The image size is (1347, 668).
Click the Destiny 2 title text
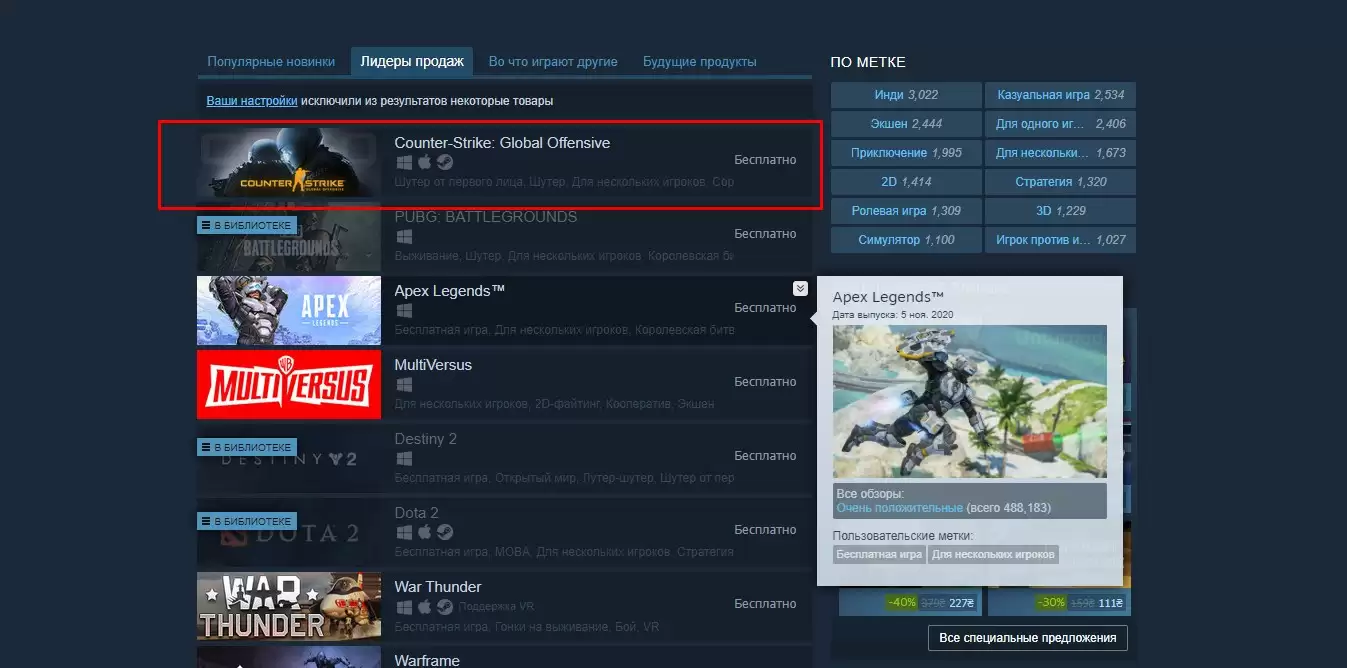426,439
